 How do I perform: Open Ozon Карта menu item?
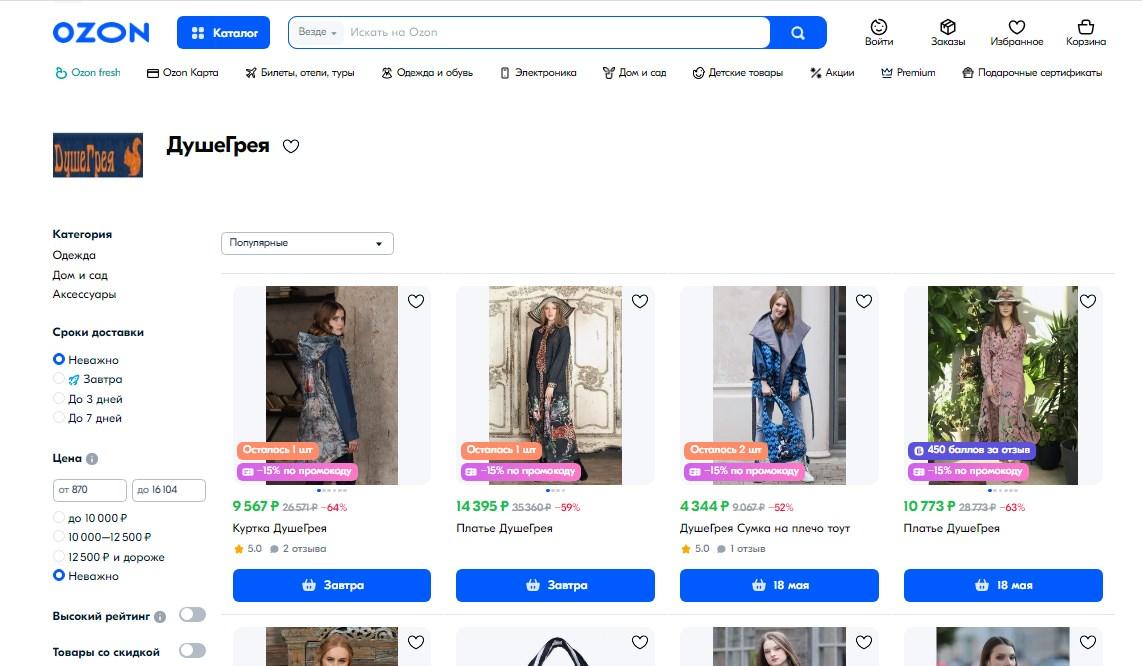pyautogui.click(x=182, y=73)
